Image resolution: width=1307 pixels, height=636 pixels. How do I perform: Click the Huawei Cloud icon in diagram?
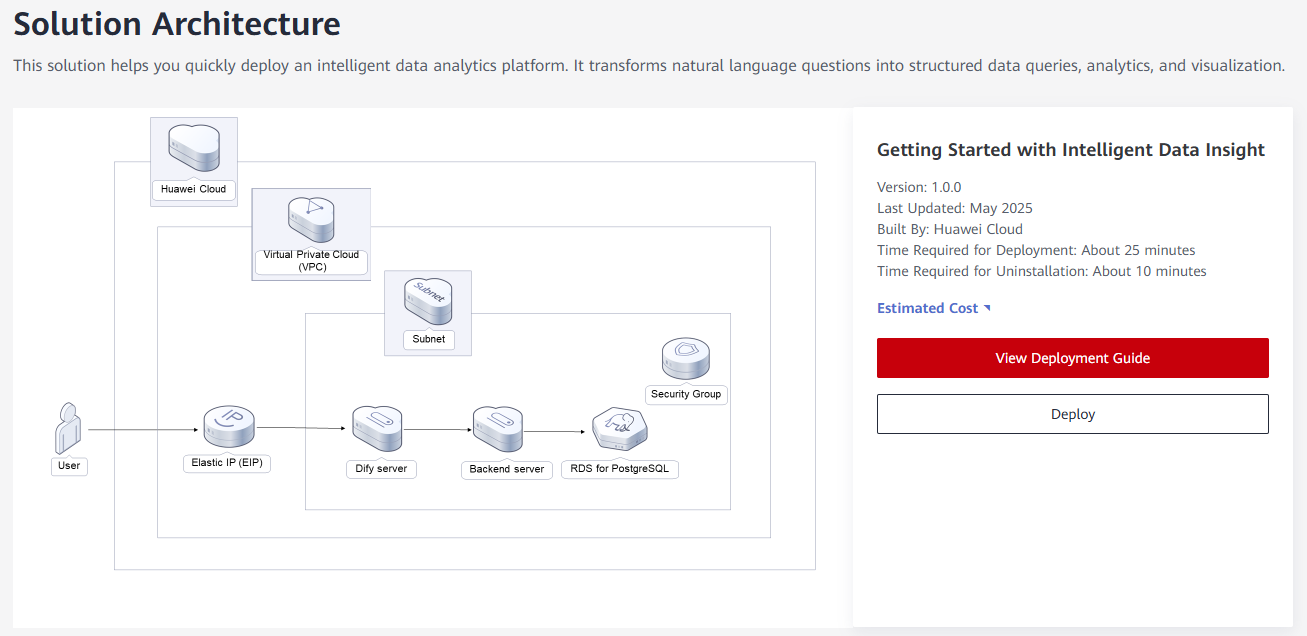point(194,148)
